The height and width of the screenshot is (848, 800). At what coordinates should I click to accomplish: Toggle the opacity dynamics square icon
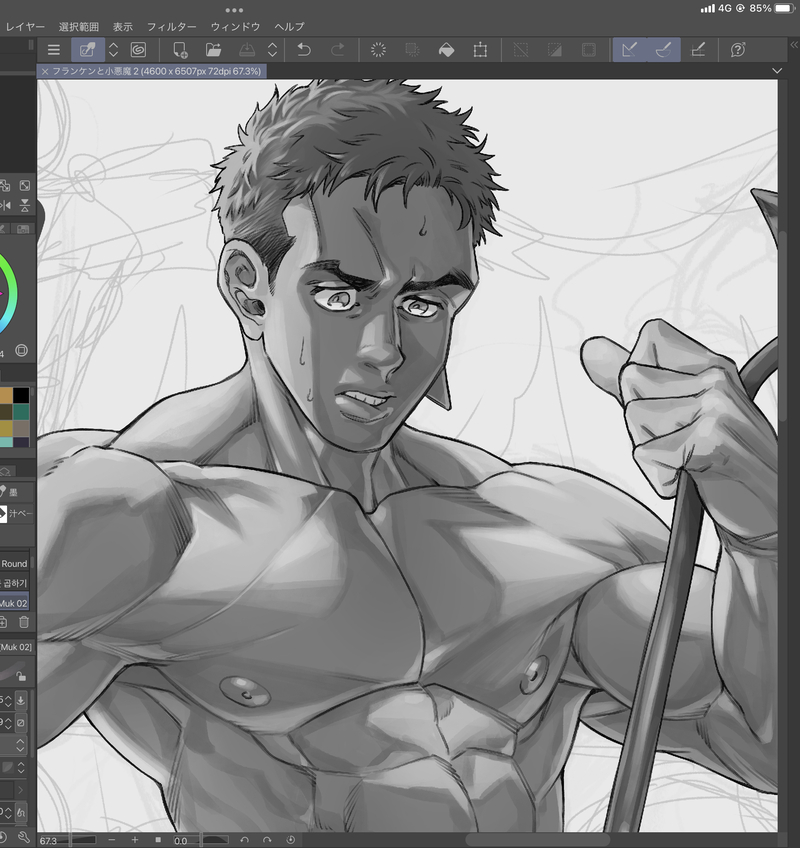pos(21,723)
